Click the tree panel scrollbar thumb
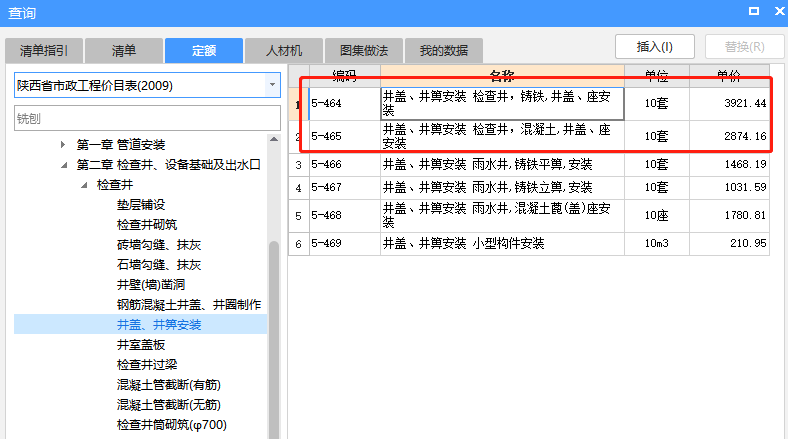 tap(274, 340)
